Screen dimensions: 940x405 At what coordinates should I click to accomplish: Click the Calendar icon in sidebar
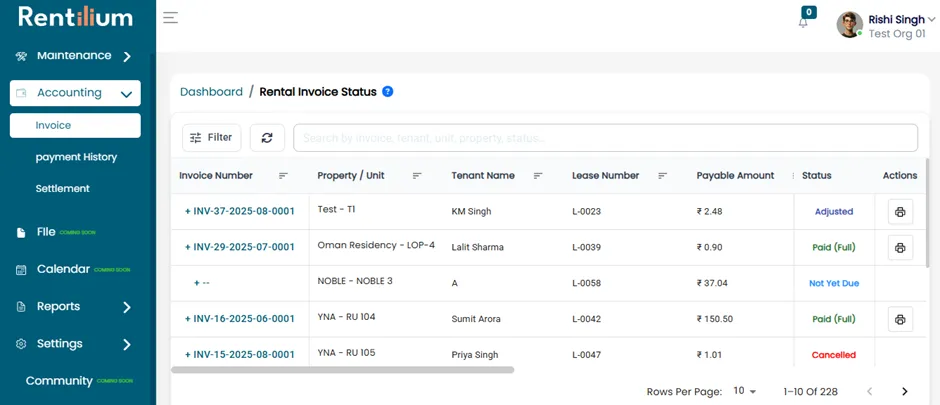tap(21, 270)
